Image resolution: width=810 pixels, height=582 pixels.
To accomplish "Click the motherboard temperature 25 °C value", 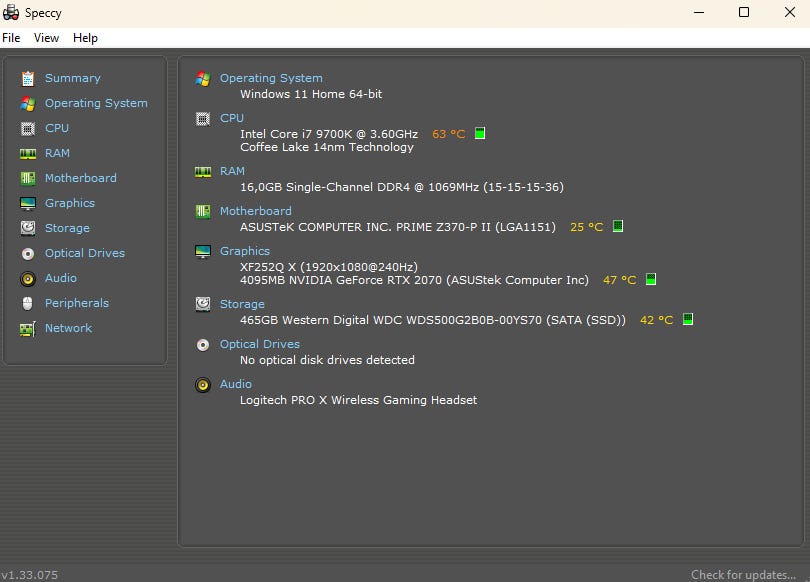I will pyautogui.click(x=587, y=227).
